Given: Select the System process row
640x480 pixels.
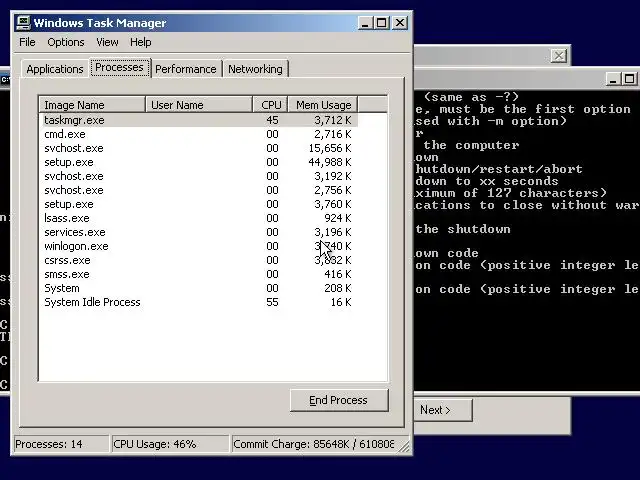Looking at the screenshot, I should click(199, 288).
